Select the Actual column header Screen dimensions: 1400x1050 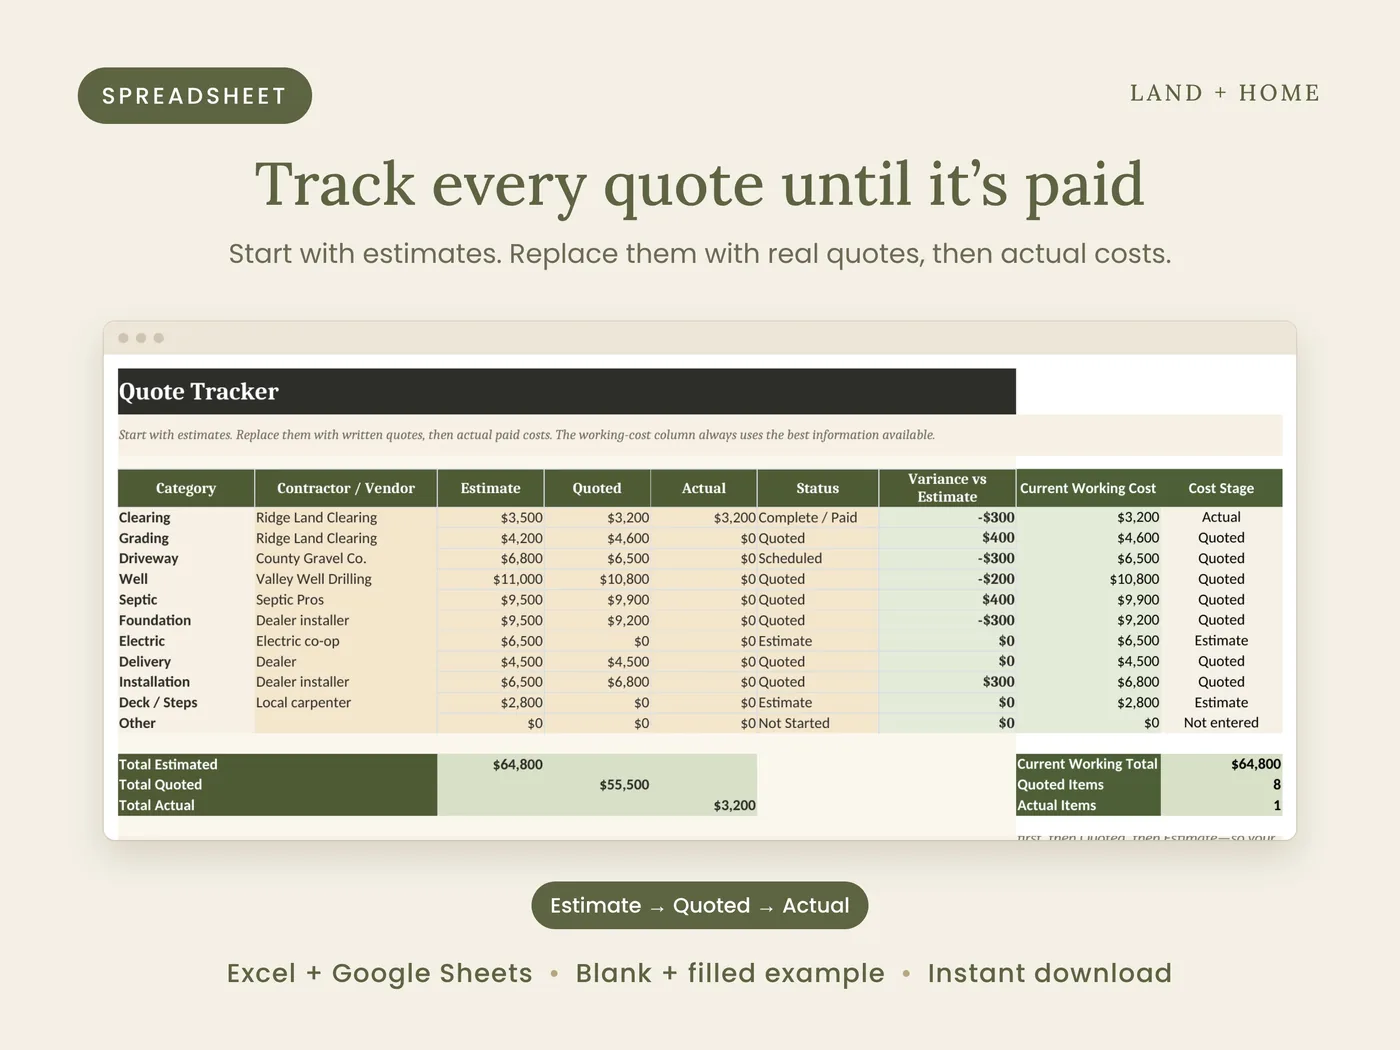704,488
